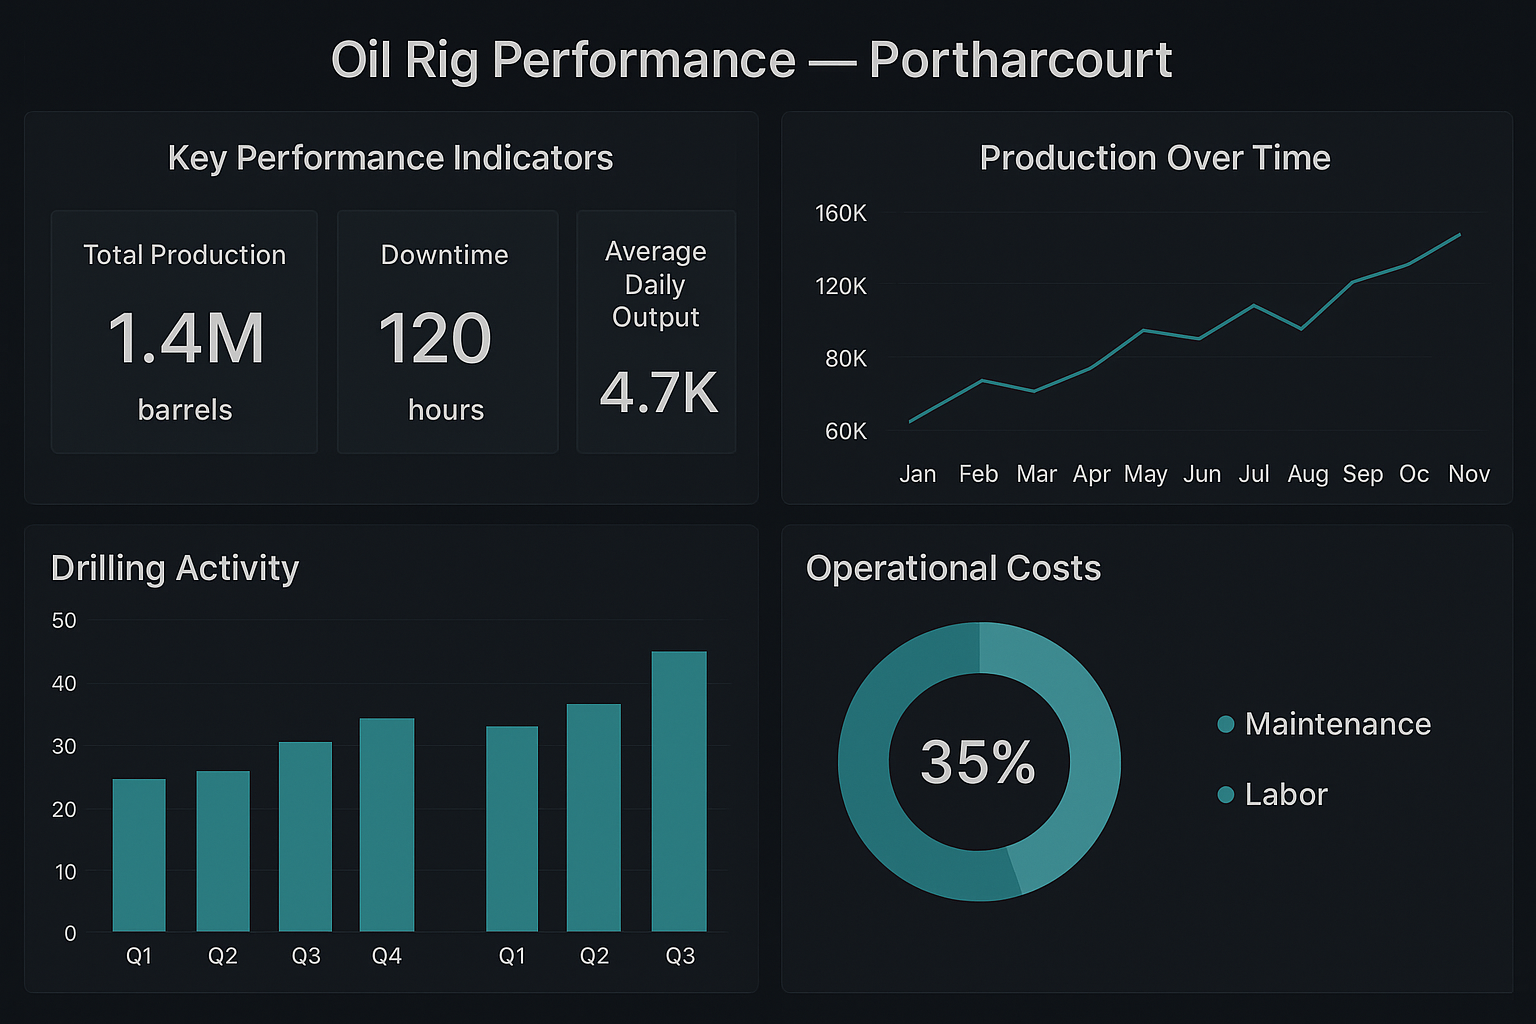This screenshot has height=1024, width=1536.
Task: Select the Downtime KPI card
Action: pyautogui.click(x=446, y=331)
